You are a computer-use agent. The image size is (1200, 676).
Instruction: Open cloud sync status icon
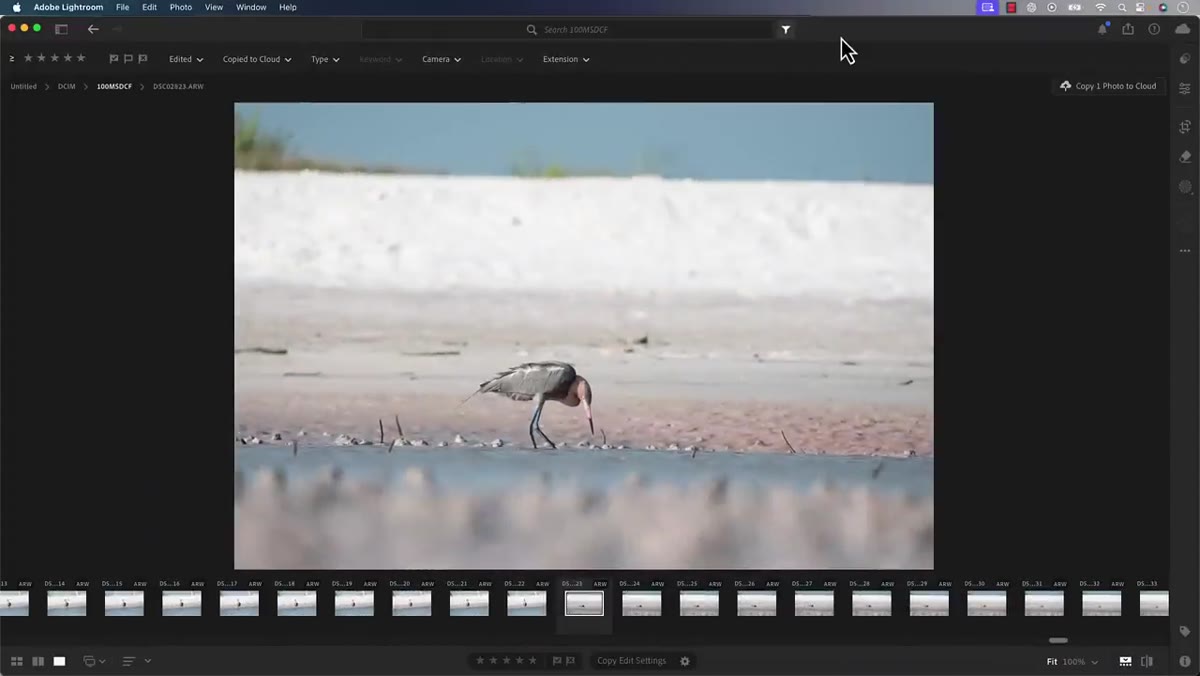click(1183, 29)
